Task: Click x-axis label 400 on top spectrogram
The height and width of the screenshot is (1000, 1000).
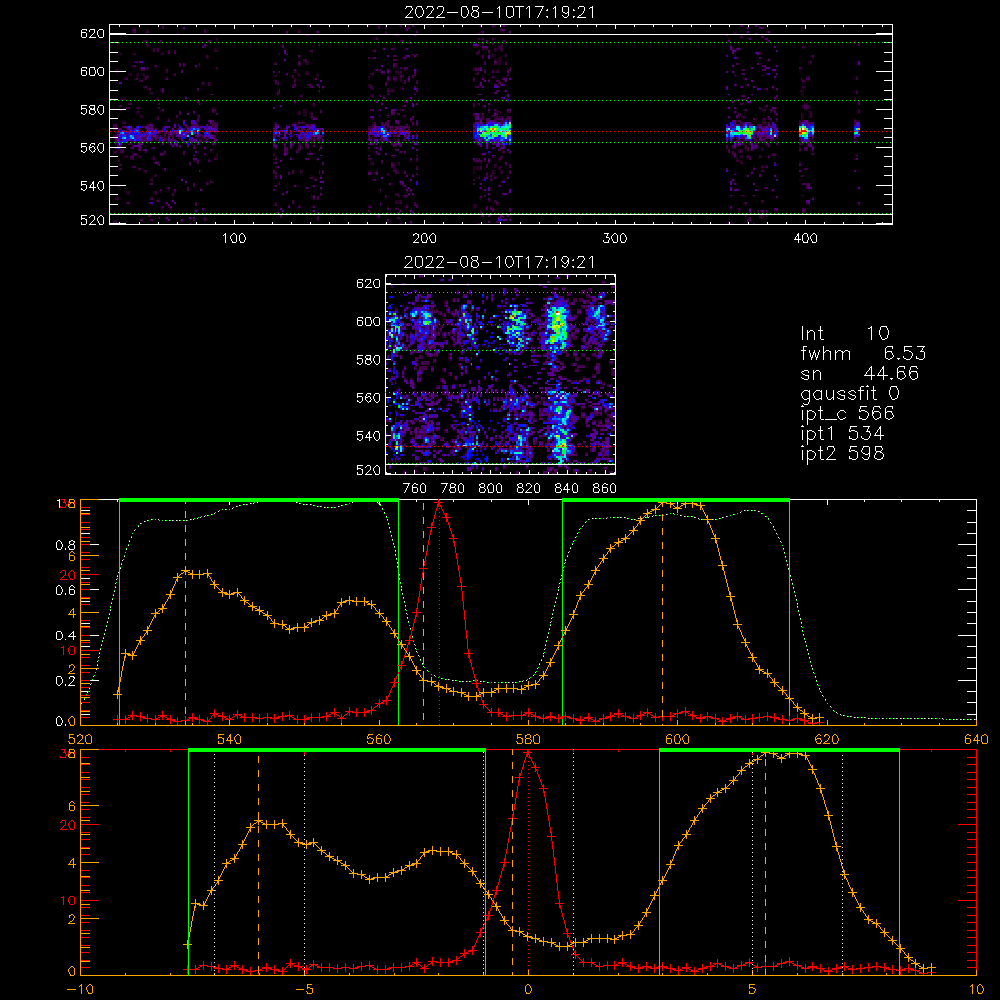Action: pyautogui.click(x=805, y=238)
